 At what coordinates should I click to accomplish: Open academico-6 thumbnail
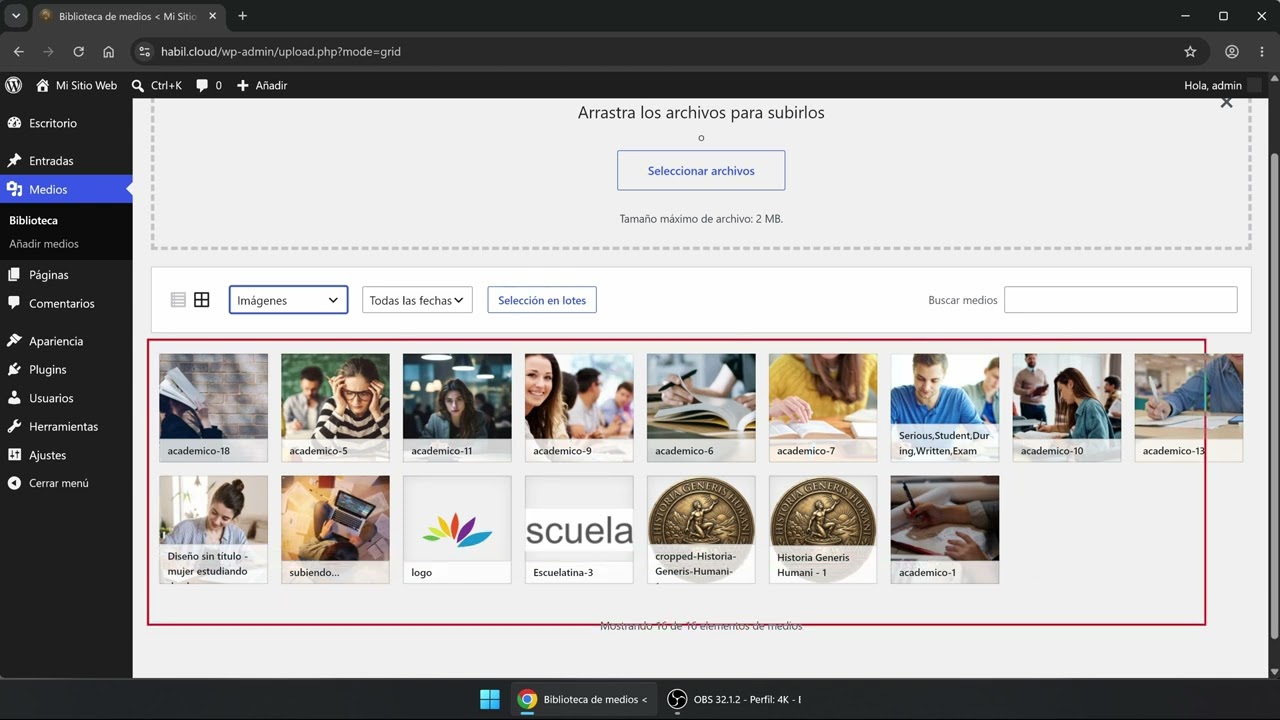(x=701, y=407)
